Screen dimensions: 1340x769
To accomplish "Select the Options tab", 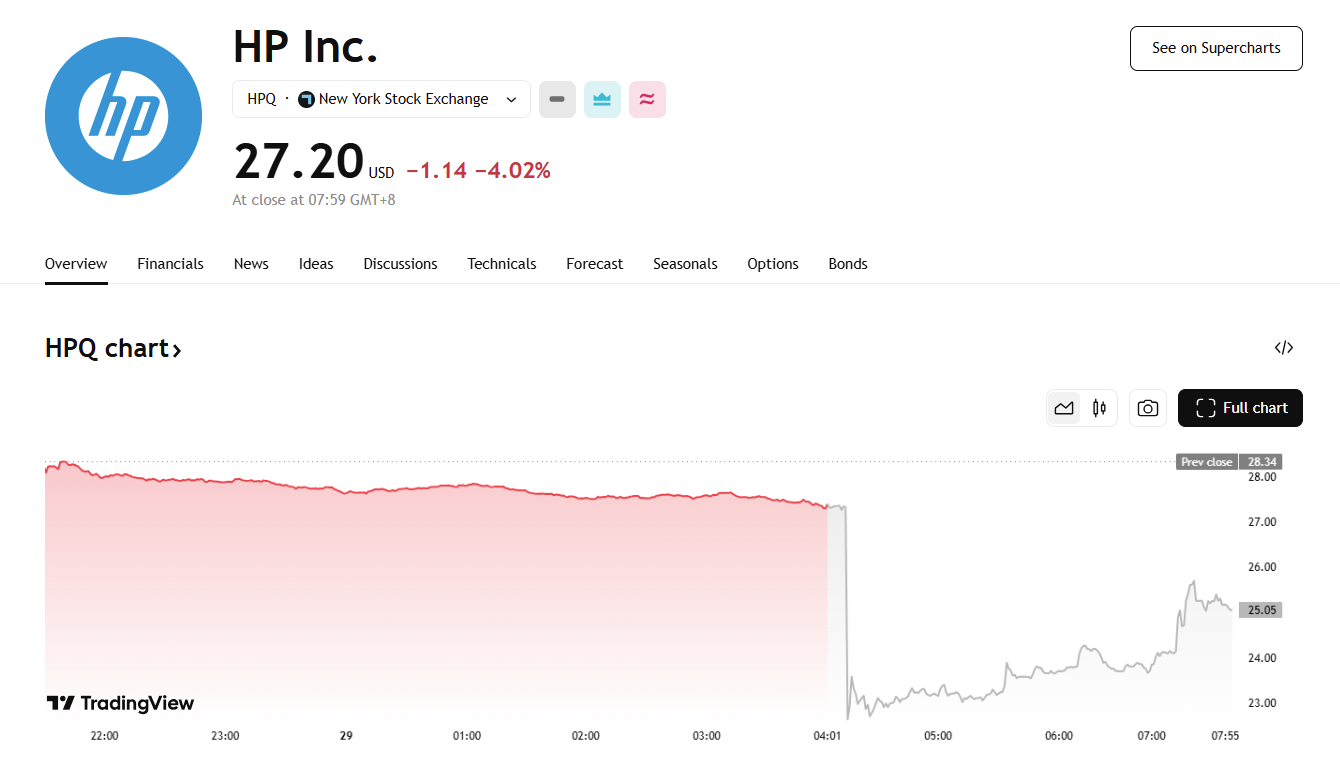I will click(772, 264).
